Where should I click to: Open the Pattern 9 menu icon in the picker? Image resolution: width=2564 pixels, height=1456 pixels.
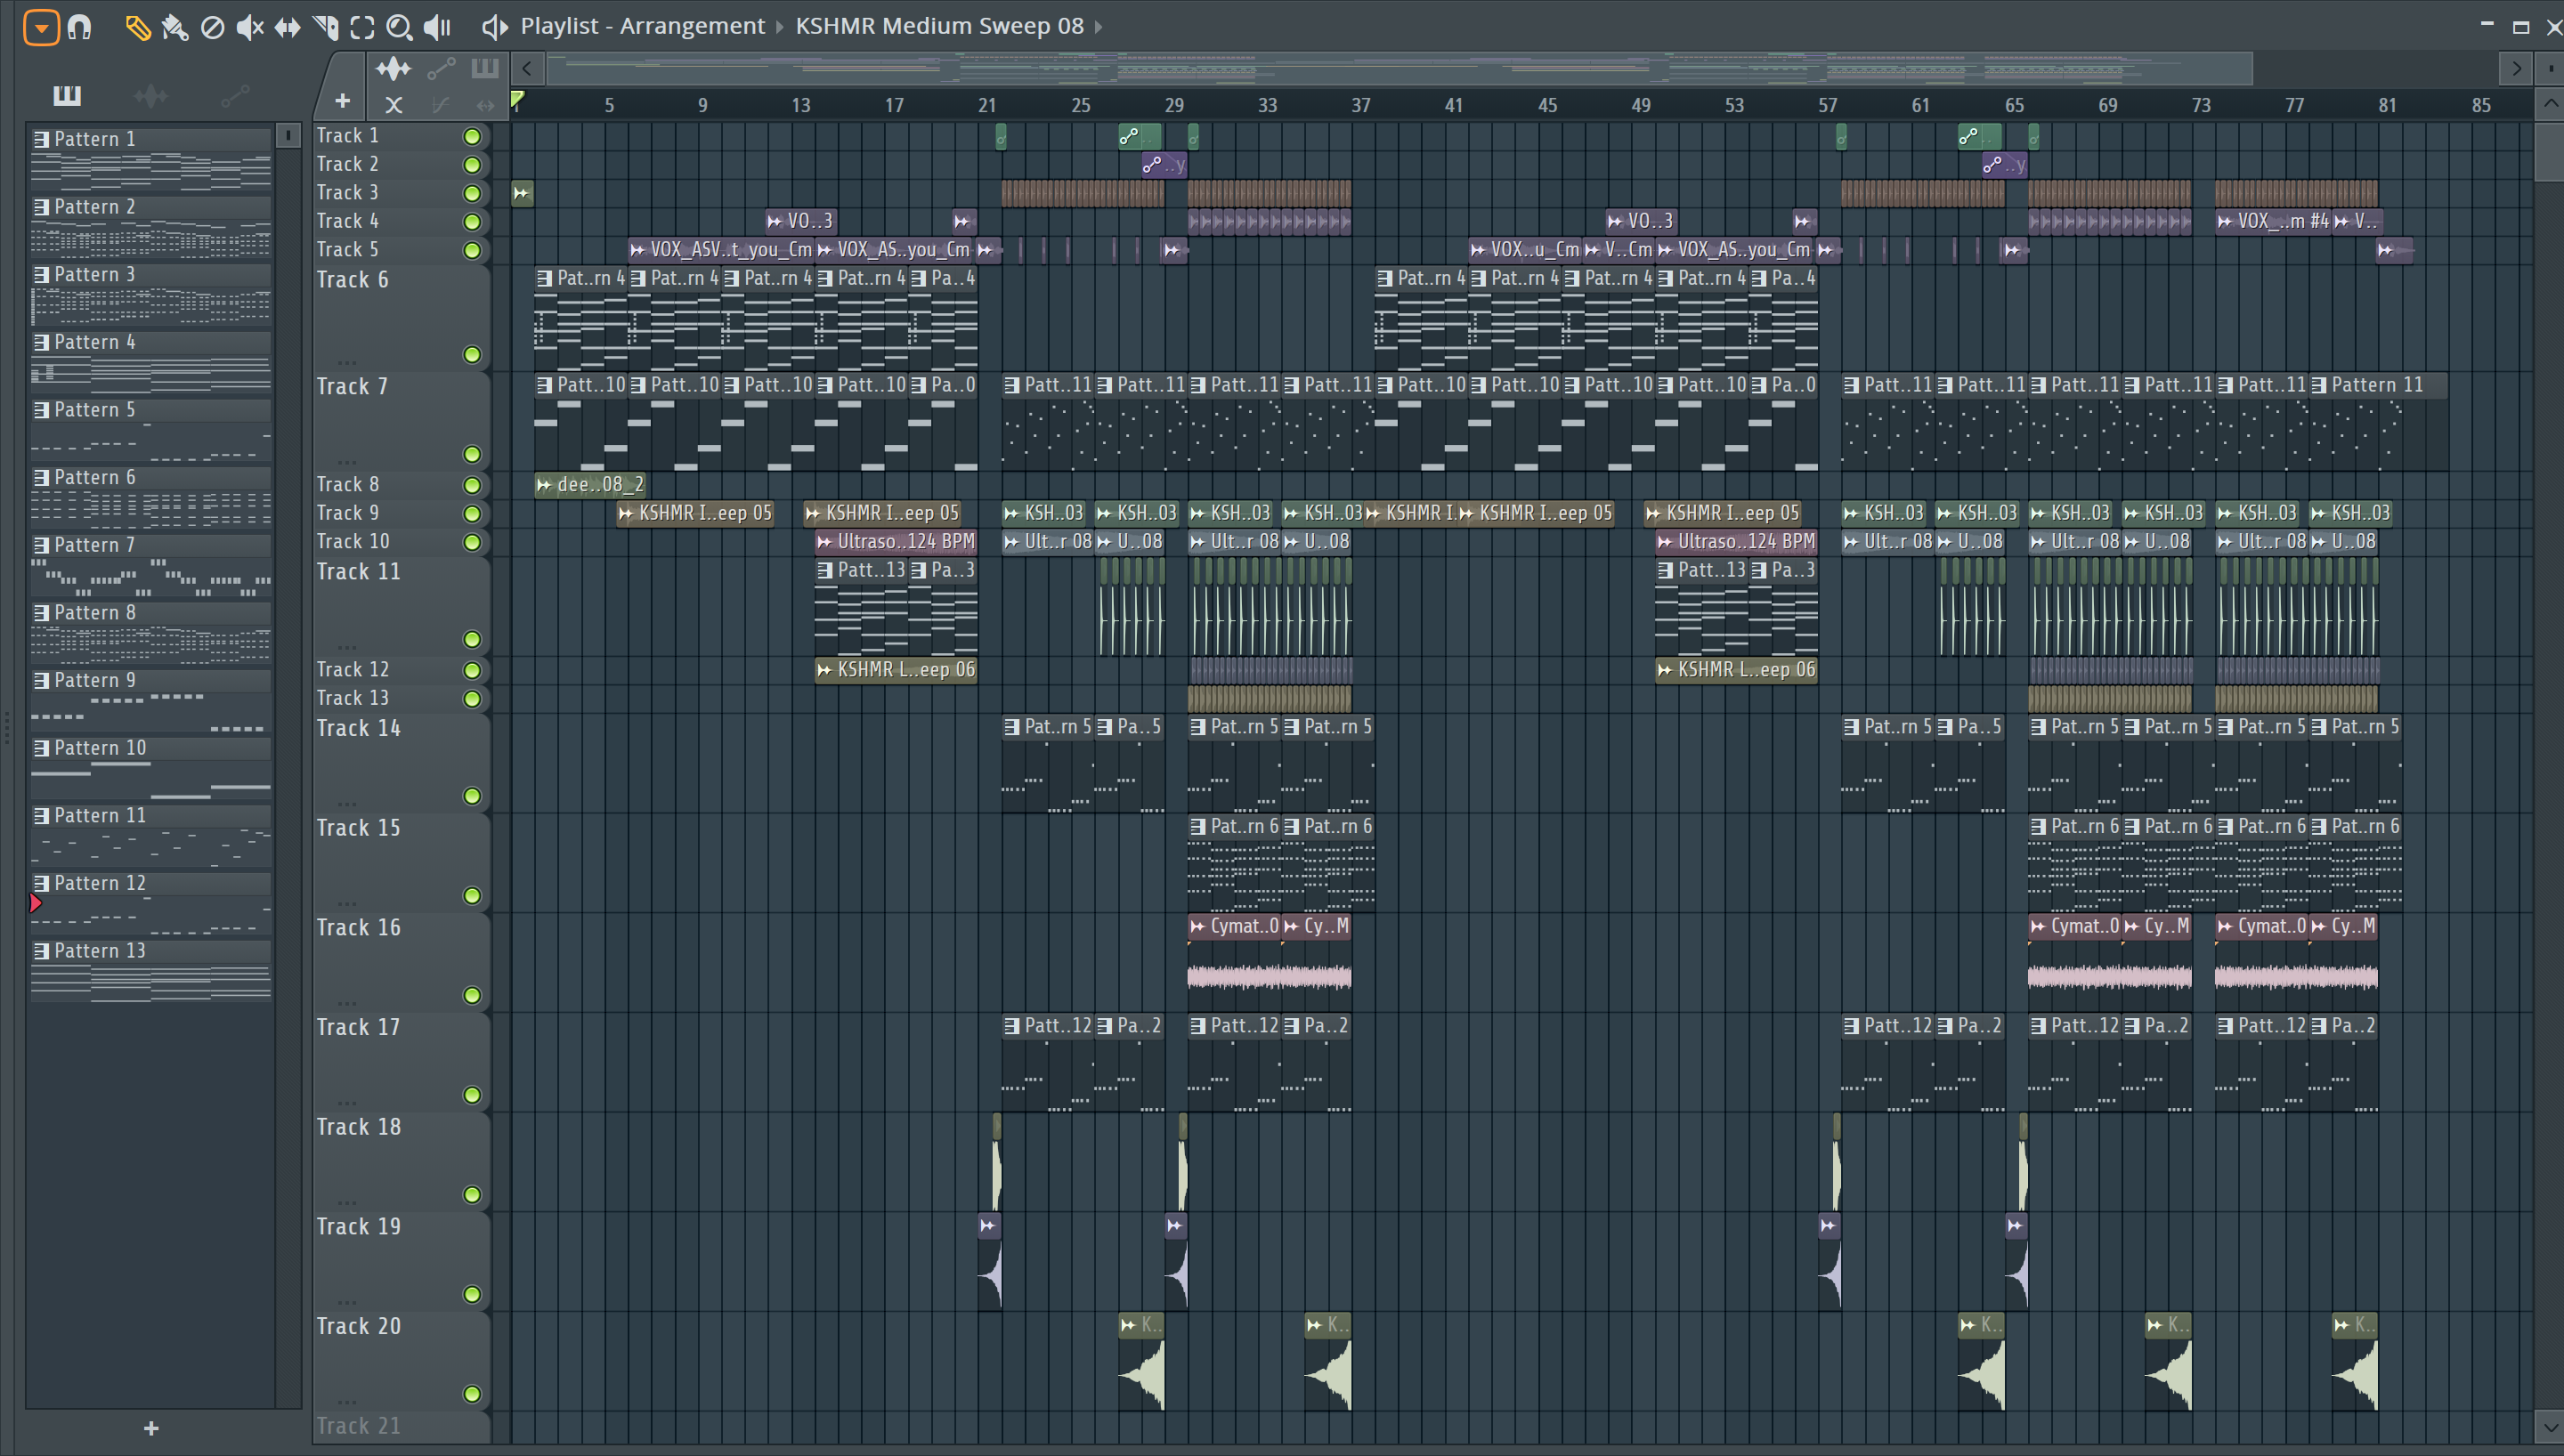[41, 681]
